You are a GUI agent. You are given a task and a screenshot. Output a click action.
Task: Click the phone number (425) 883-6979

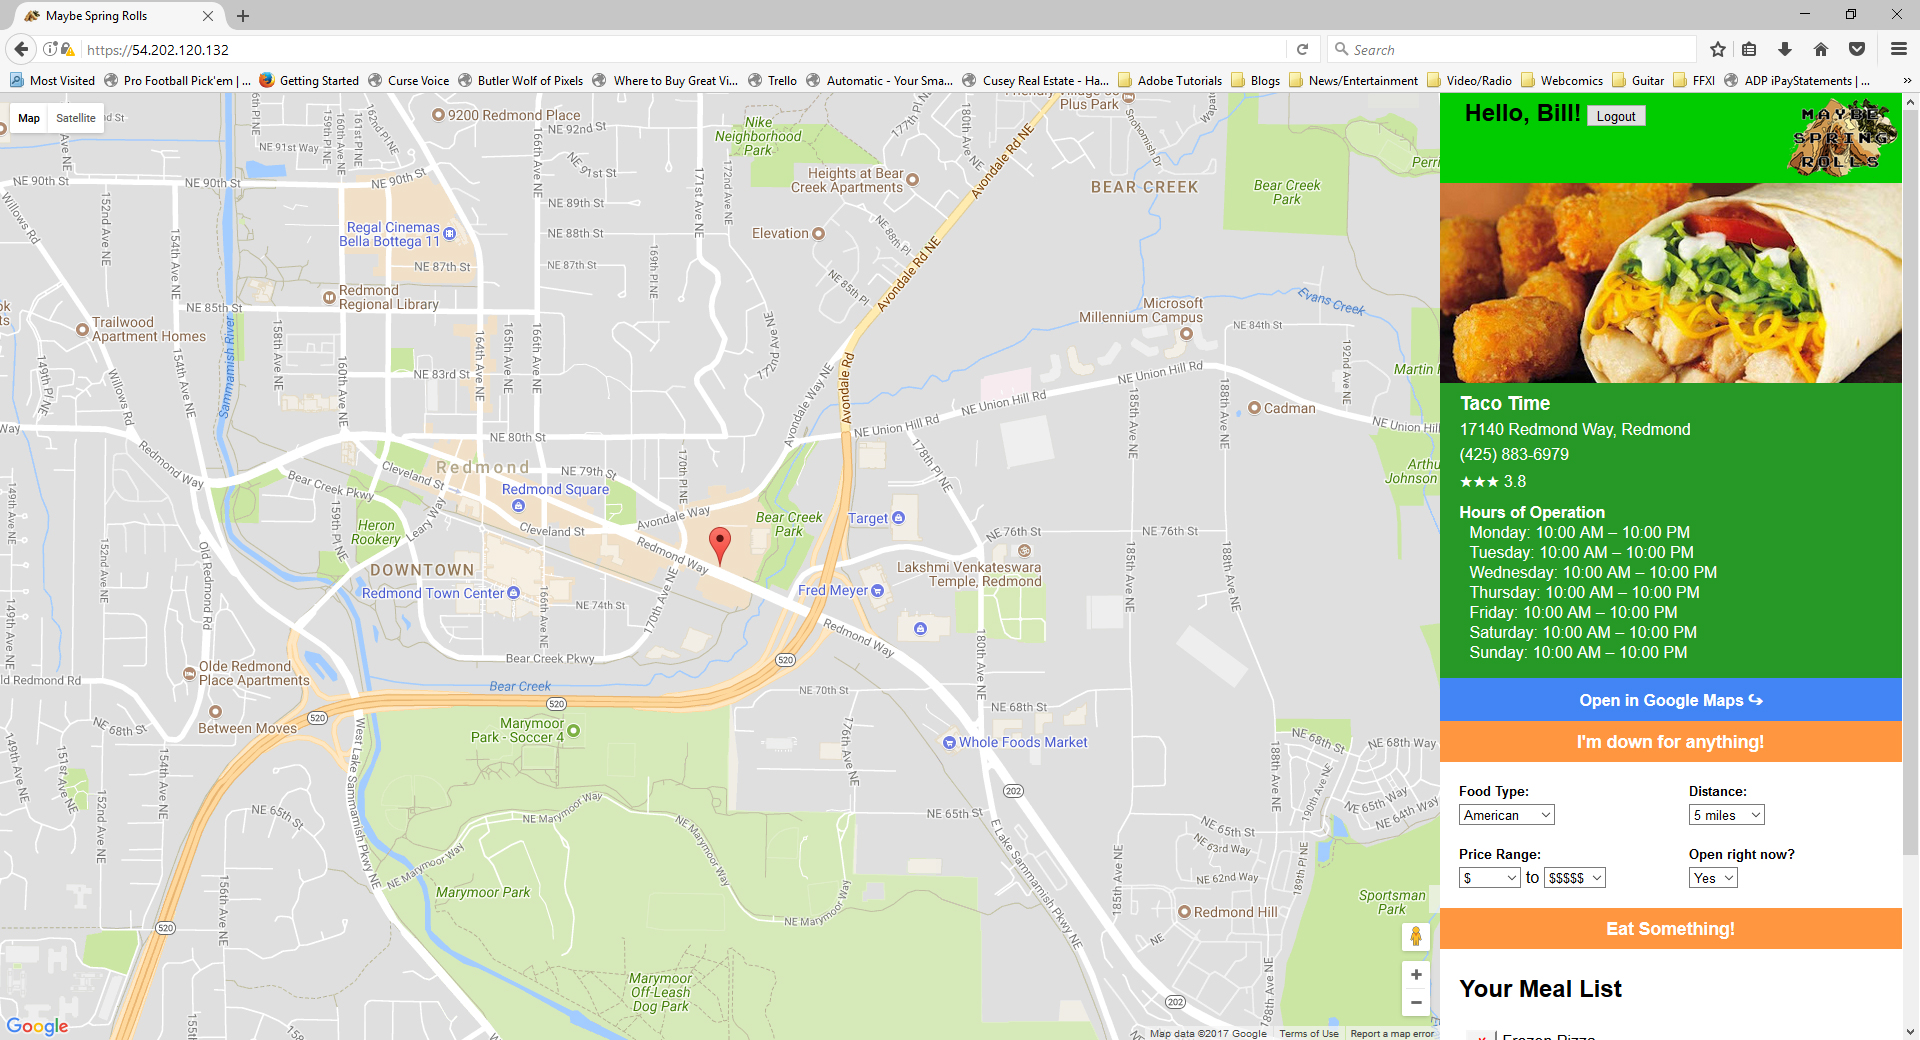[x=1514, y=454]
